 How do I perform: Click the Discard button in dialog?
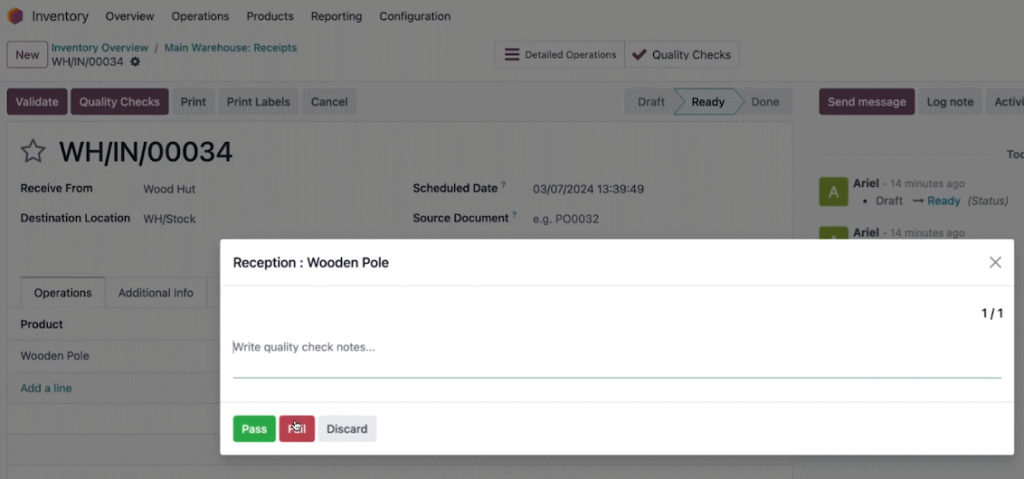click(x=347, y=429)
